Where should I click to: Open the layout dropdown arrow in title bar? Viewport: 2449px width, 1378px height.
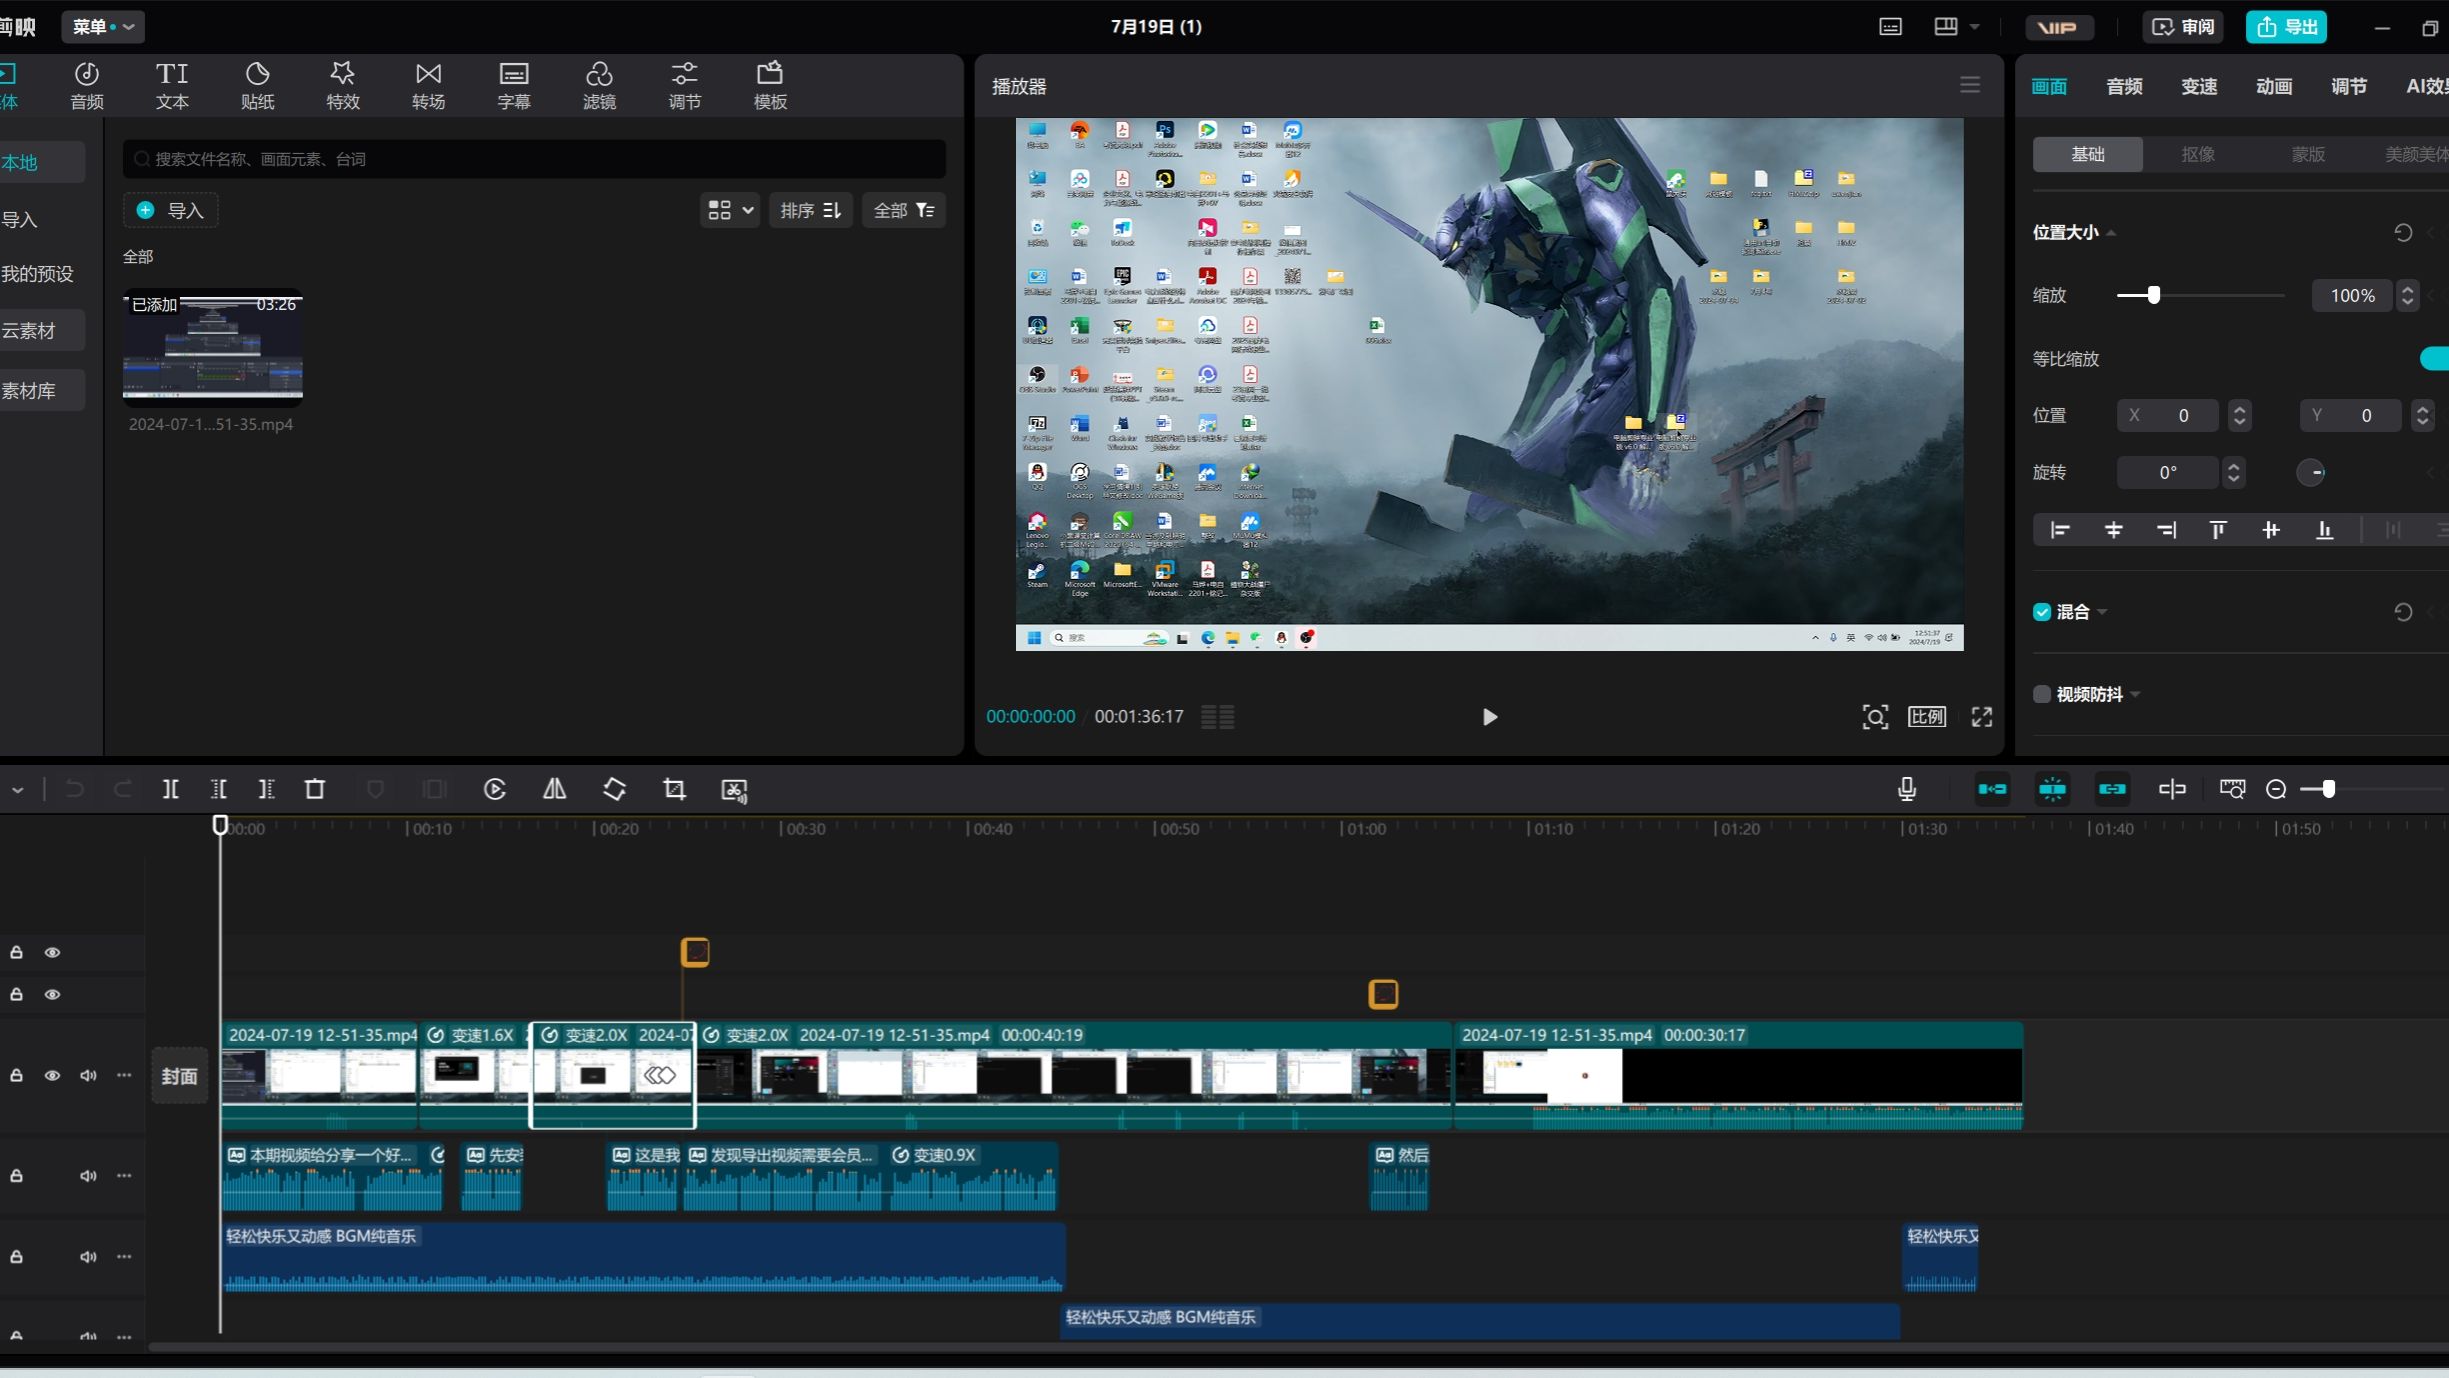(x=1975, y=27)
